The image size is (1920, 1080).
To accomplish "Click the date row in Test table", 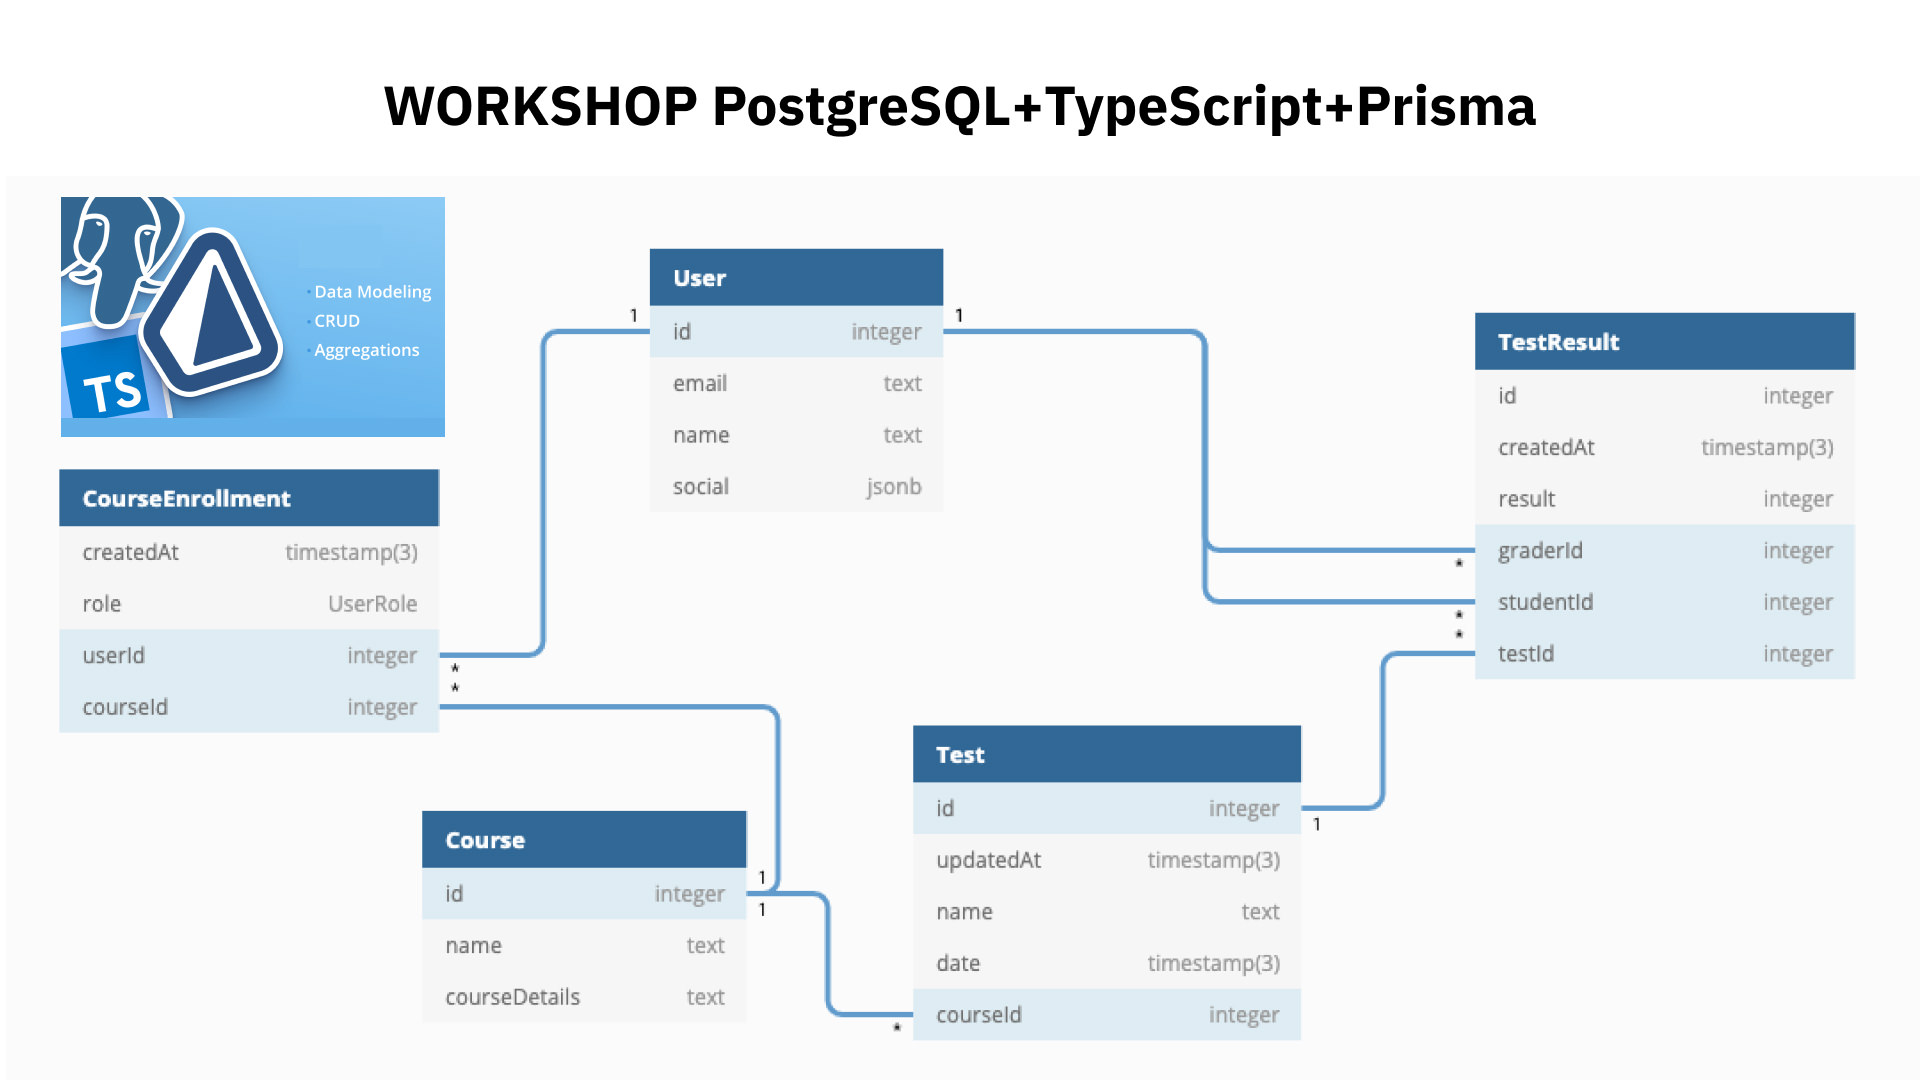I will coord(1107,963).
